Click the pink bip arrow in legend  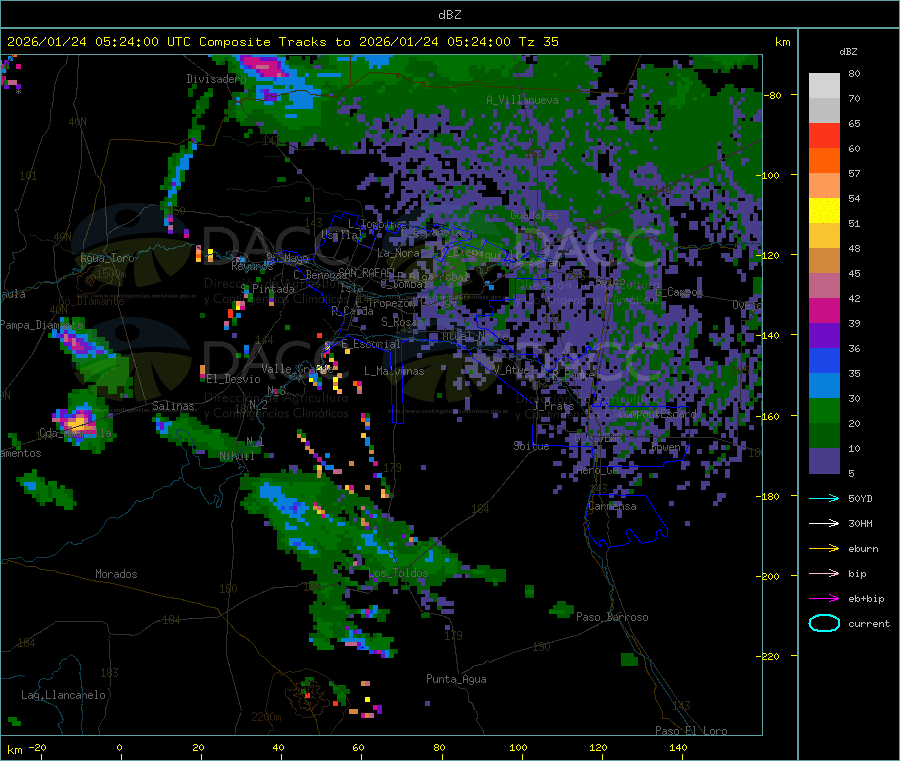click(824, 573)
